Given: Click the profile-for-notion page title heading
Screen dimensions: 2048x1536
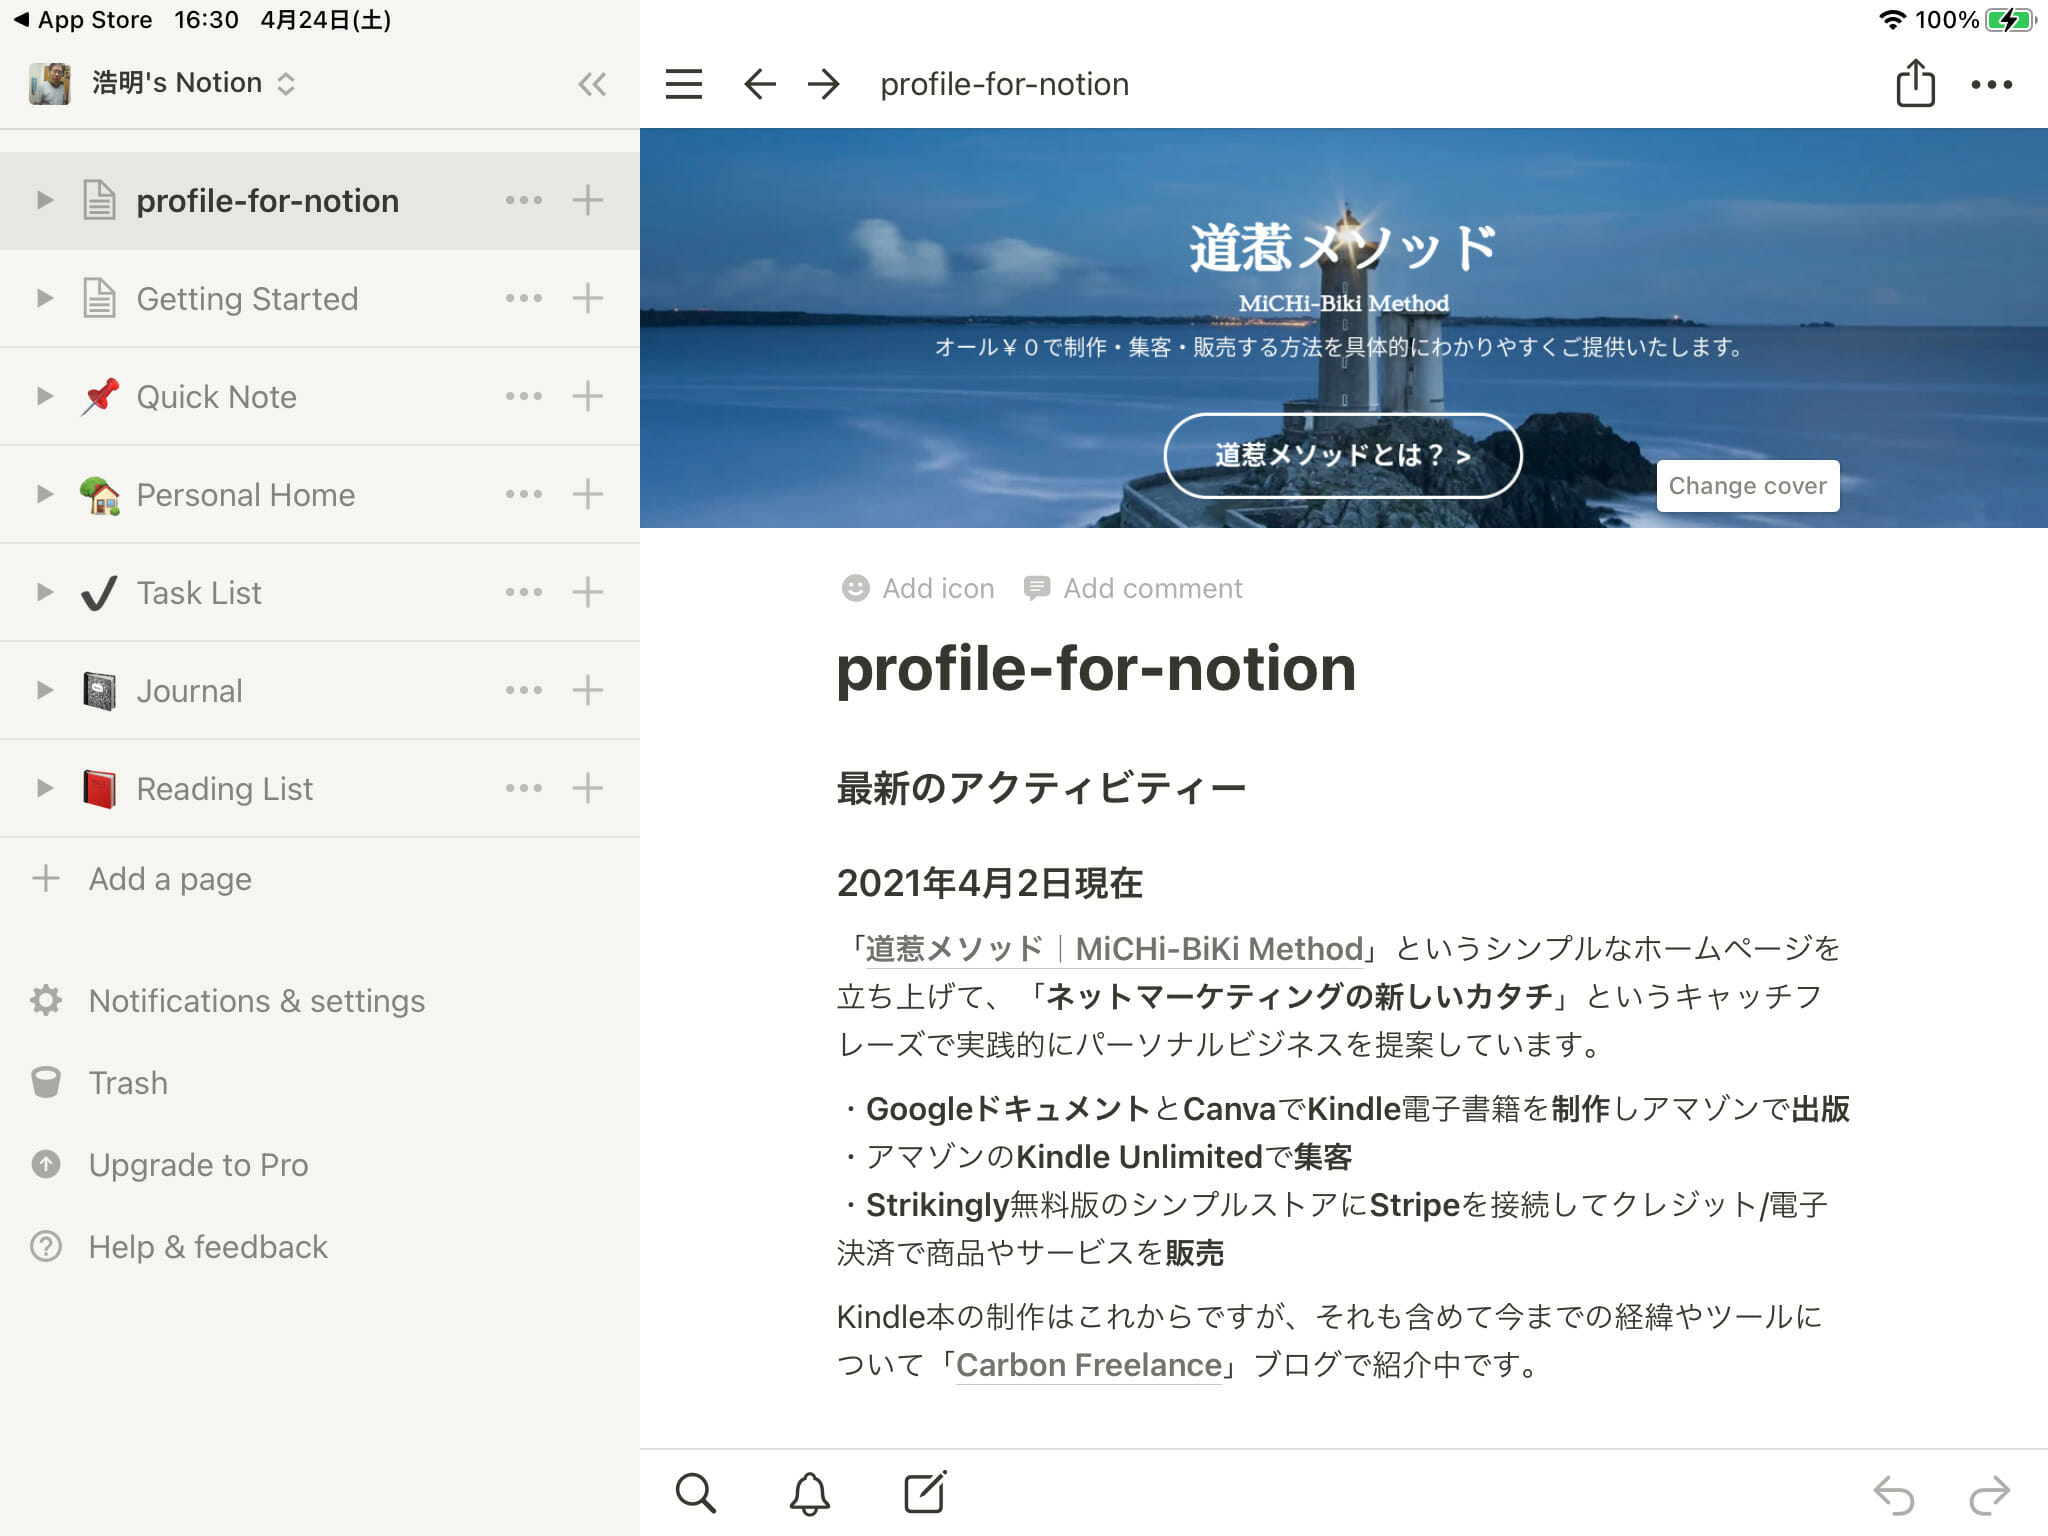Looking at the screenshot, I should [x=1096, y=668].
